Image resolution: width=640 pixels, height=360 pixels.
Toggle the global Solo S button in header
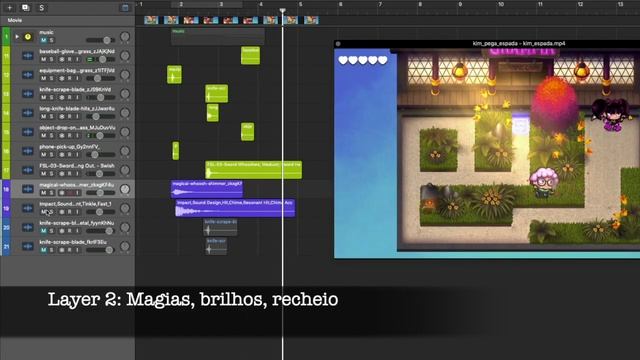(x=41, y=7)
